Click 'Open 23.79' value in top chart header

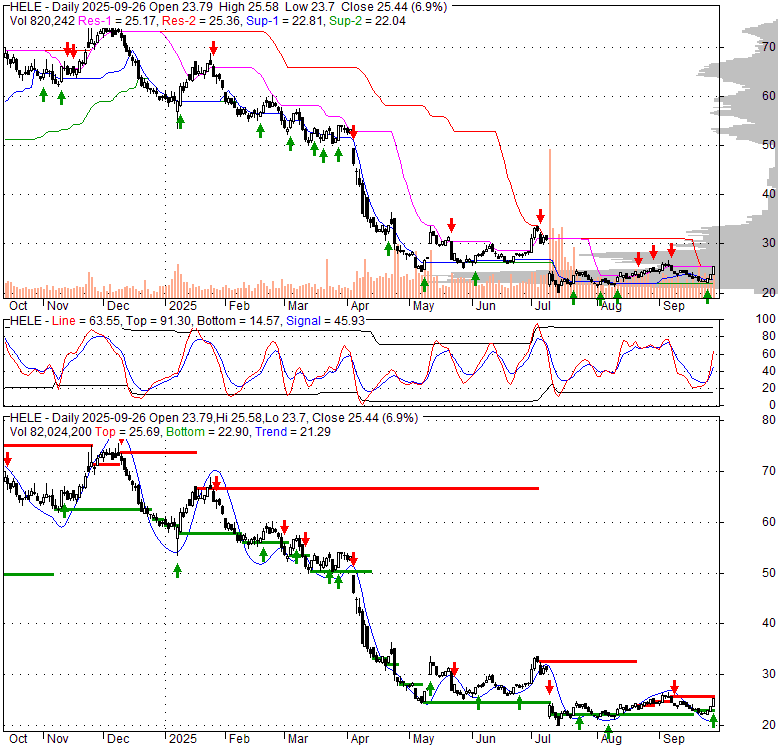[x=180, y=7]
